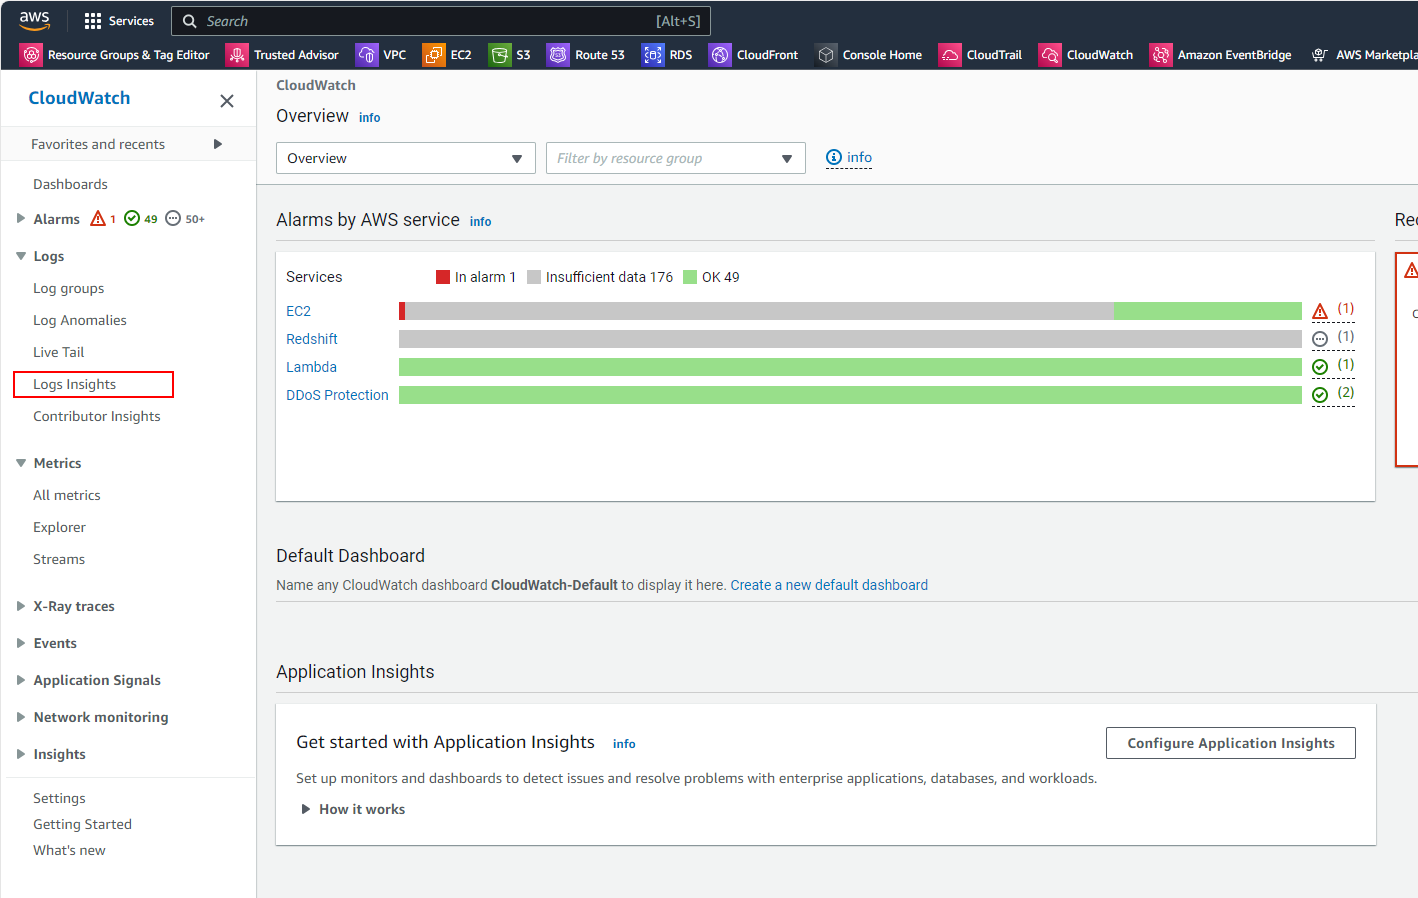Image resolution: width=1418 pixels, height=898 pixels.
Task: Open the S3 shortcut in favorites bar
Action: 510,55
